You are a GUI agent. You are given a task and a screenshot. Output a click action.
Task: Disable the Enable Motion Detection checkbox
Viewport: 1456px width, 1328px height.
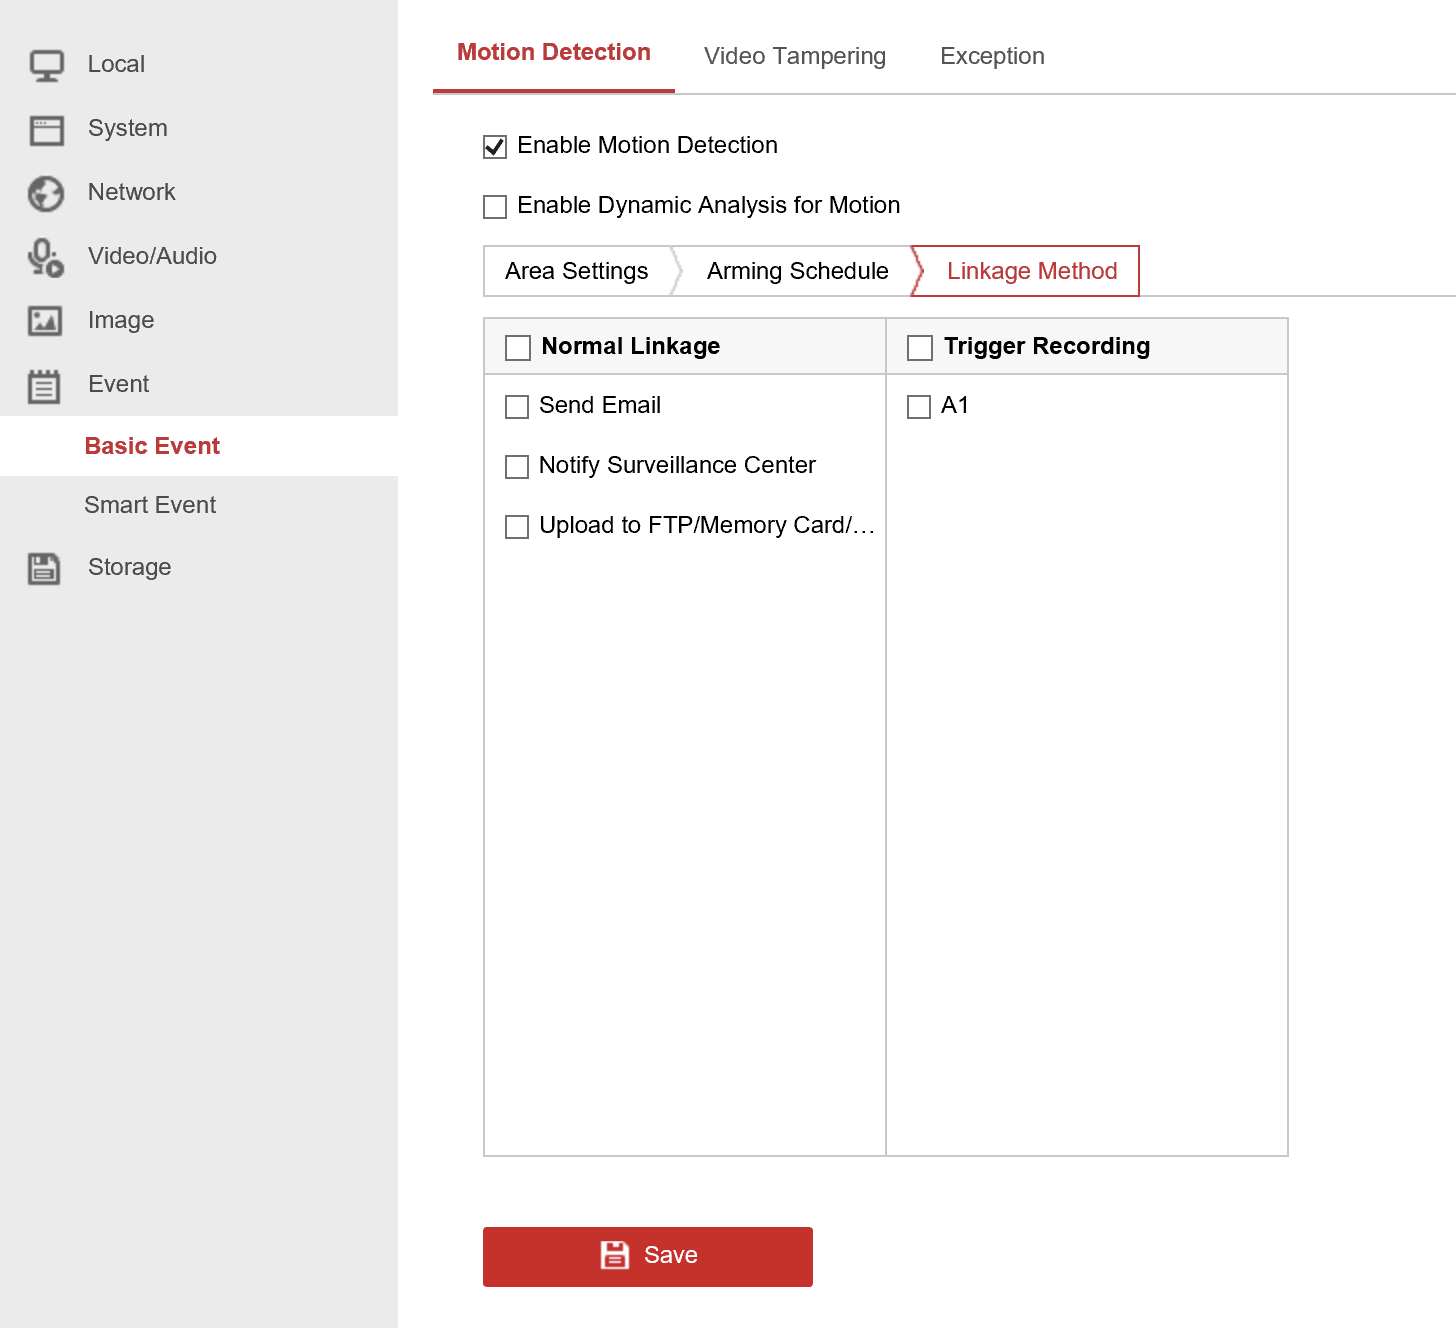[x=494, y=146]
